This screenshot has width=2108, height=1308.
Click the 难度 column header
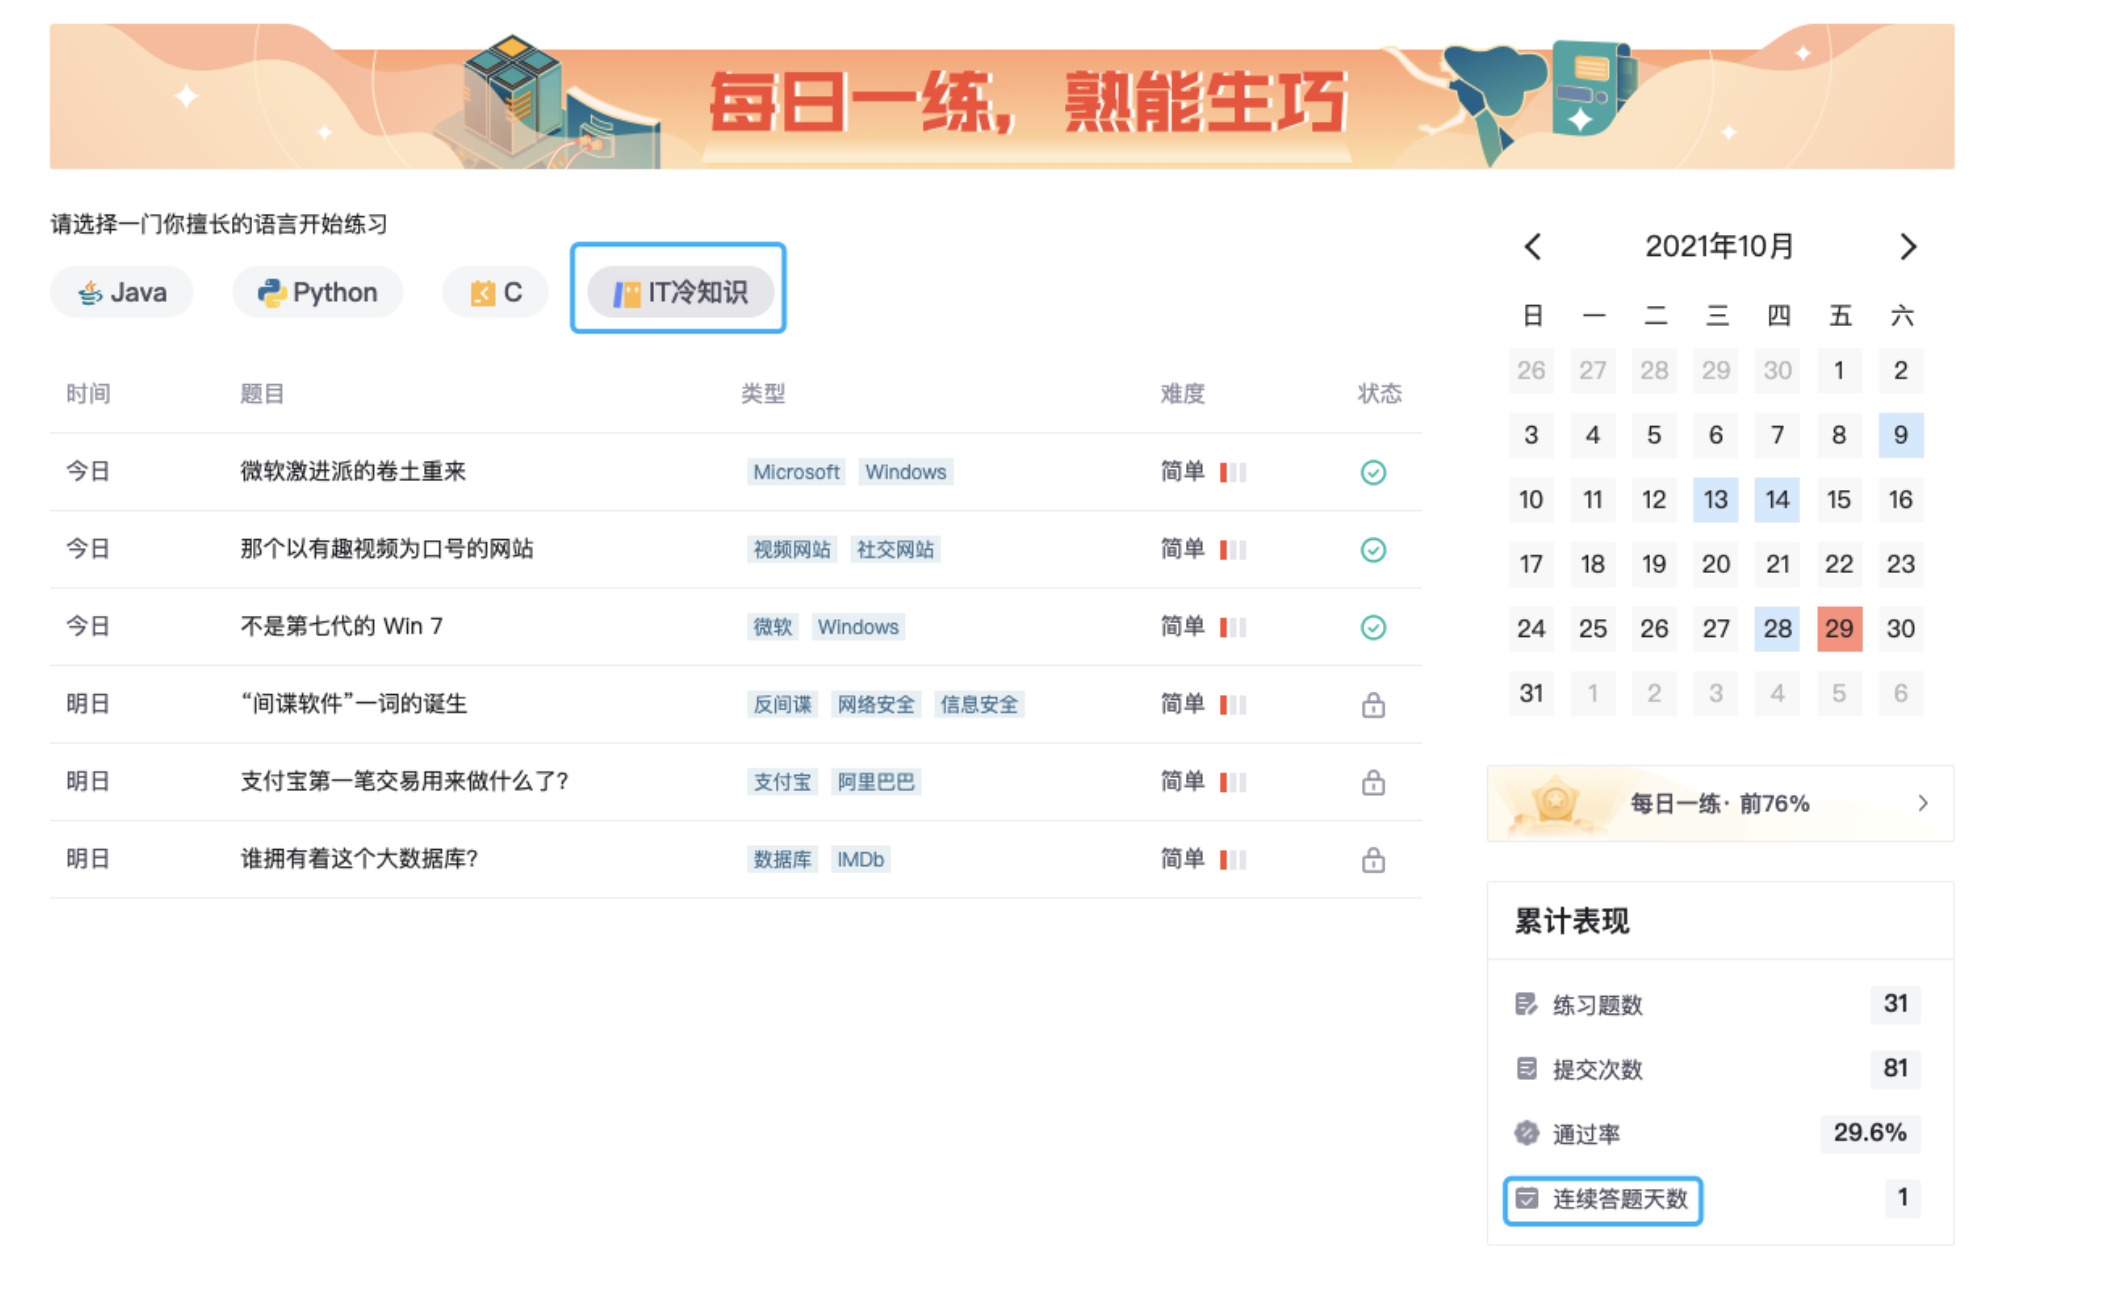(1182, 394)
